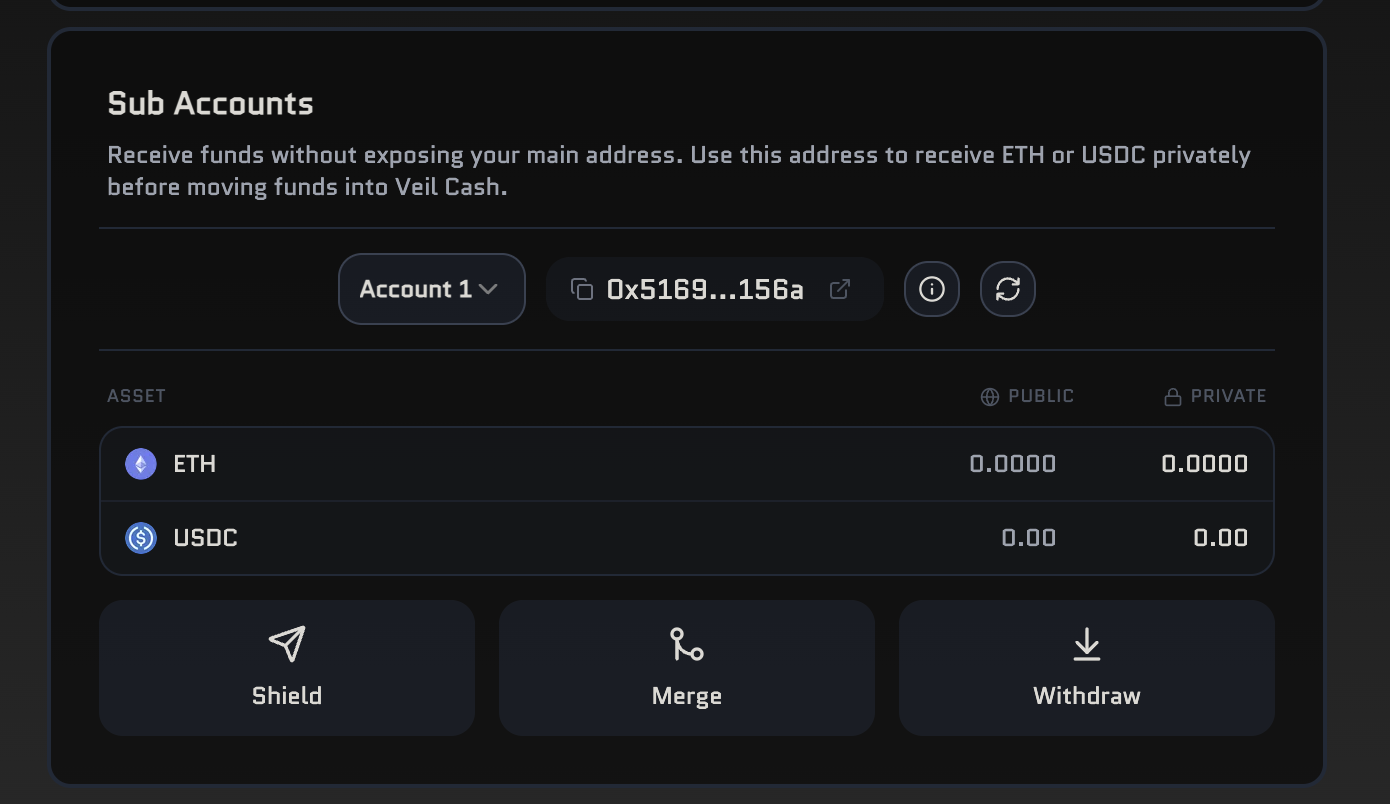Click the PRIVATE column header

[1228, 395]
